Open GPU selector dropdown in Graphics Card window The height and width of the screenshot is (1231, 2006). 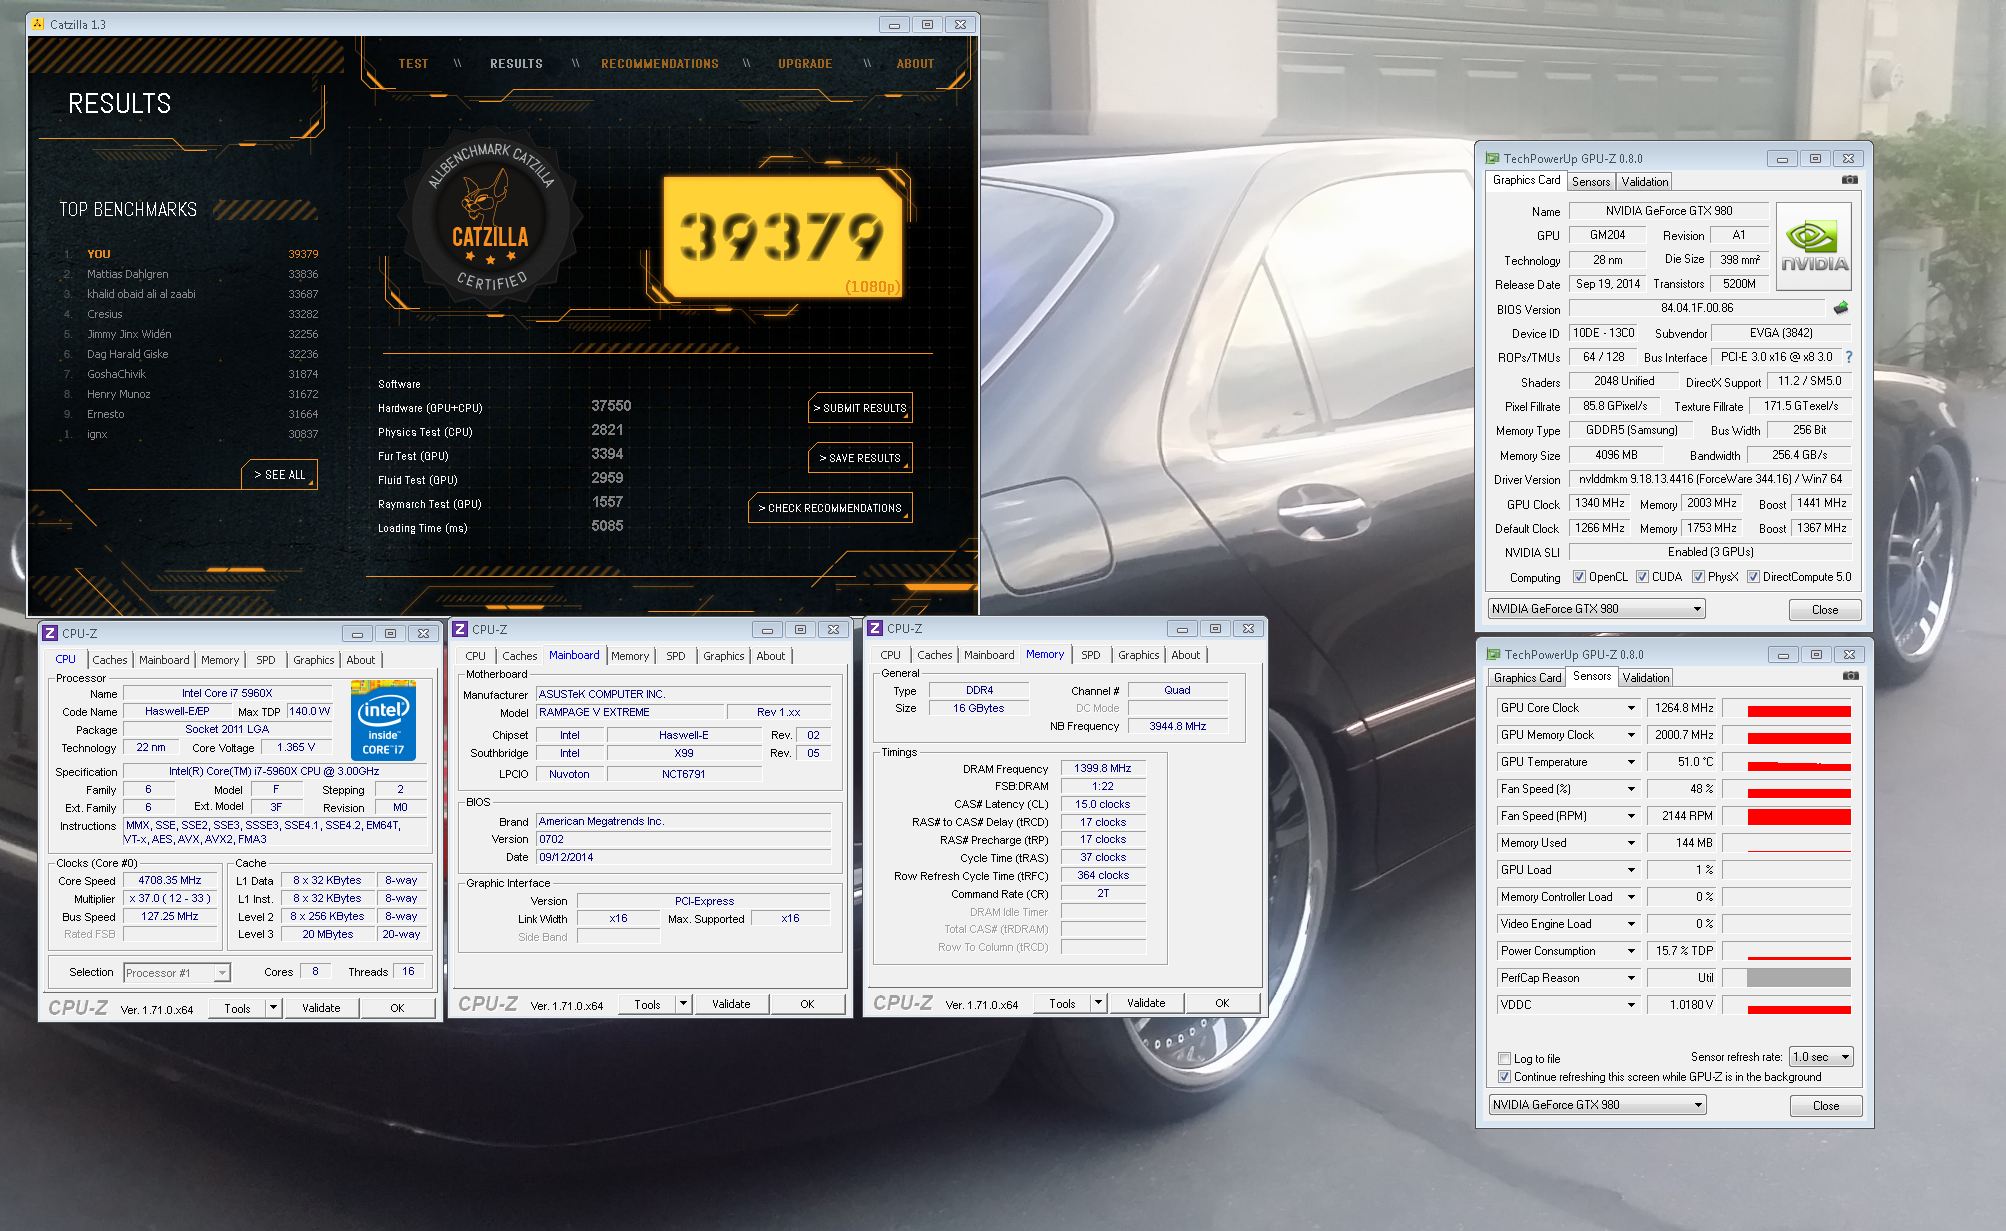(x=1596, y=608)
